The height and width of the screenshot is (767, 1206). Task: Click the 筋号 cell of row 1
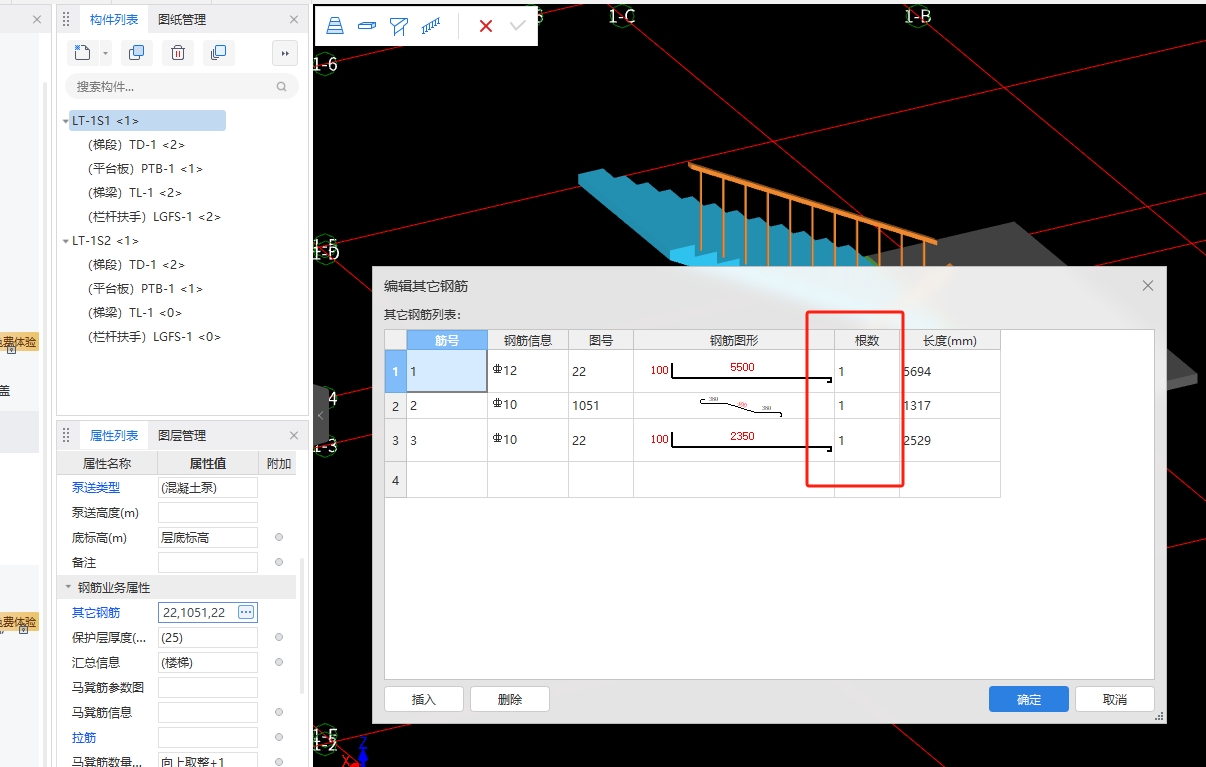click(x=447, y=371)
